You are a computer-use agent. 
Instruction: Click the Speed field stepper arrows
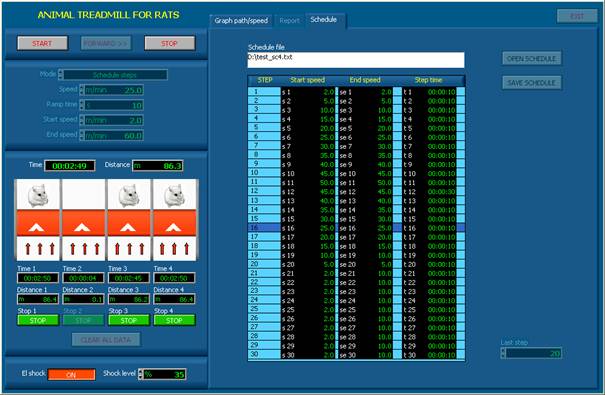[x=81, y=90]
